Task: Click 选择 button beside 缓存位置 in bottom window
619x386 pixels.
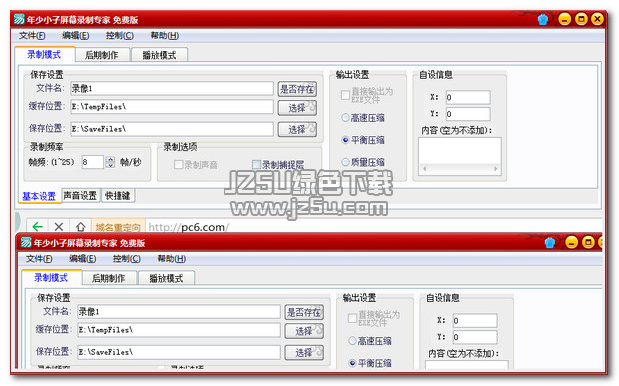Action: [x=304, y=331]
